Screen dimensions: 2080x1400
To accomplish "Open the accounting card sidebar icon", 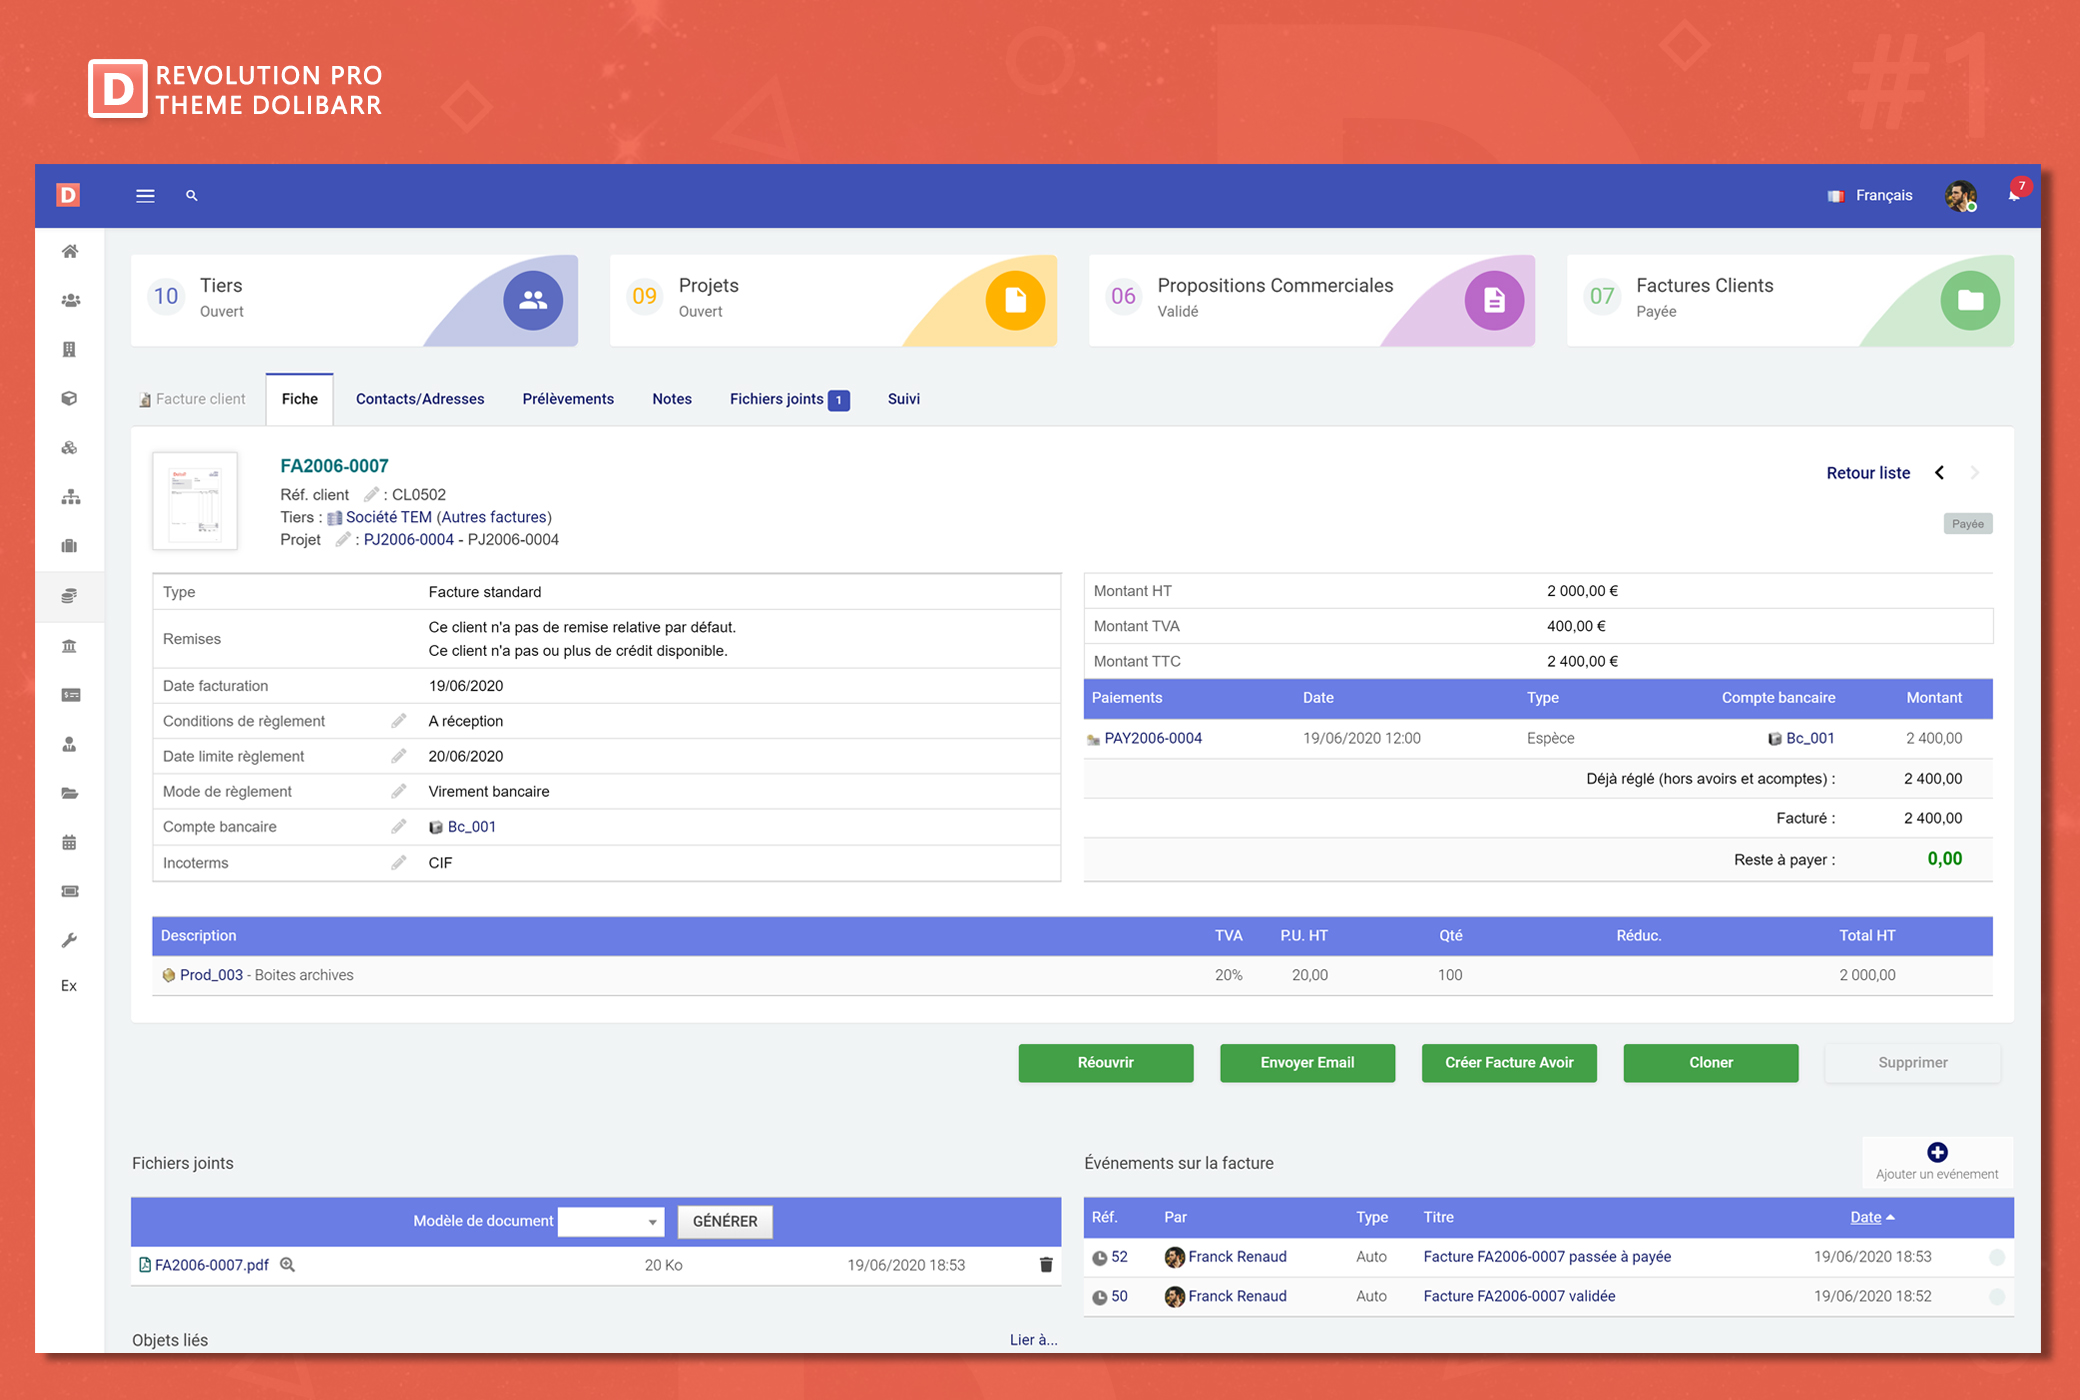I will (x=70, y=695).
